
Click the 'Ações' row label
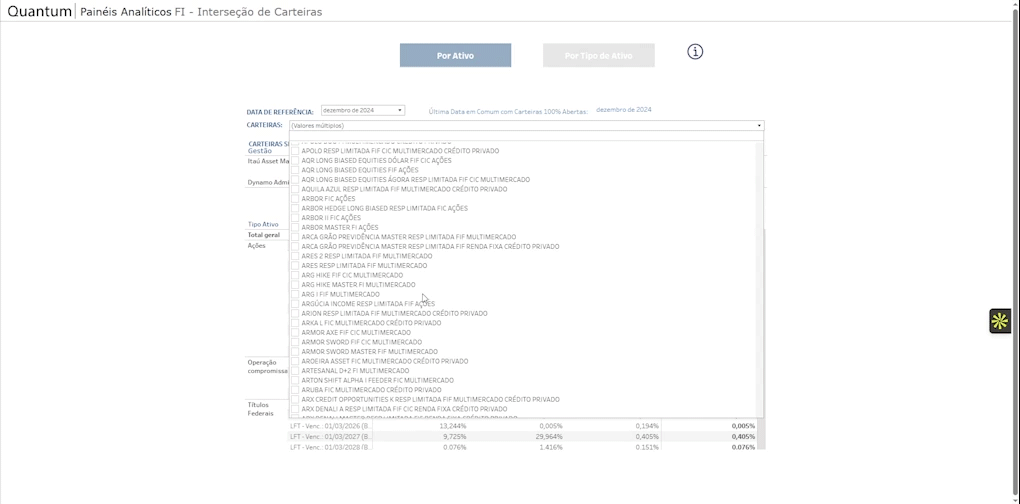point(256,246)
